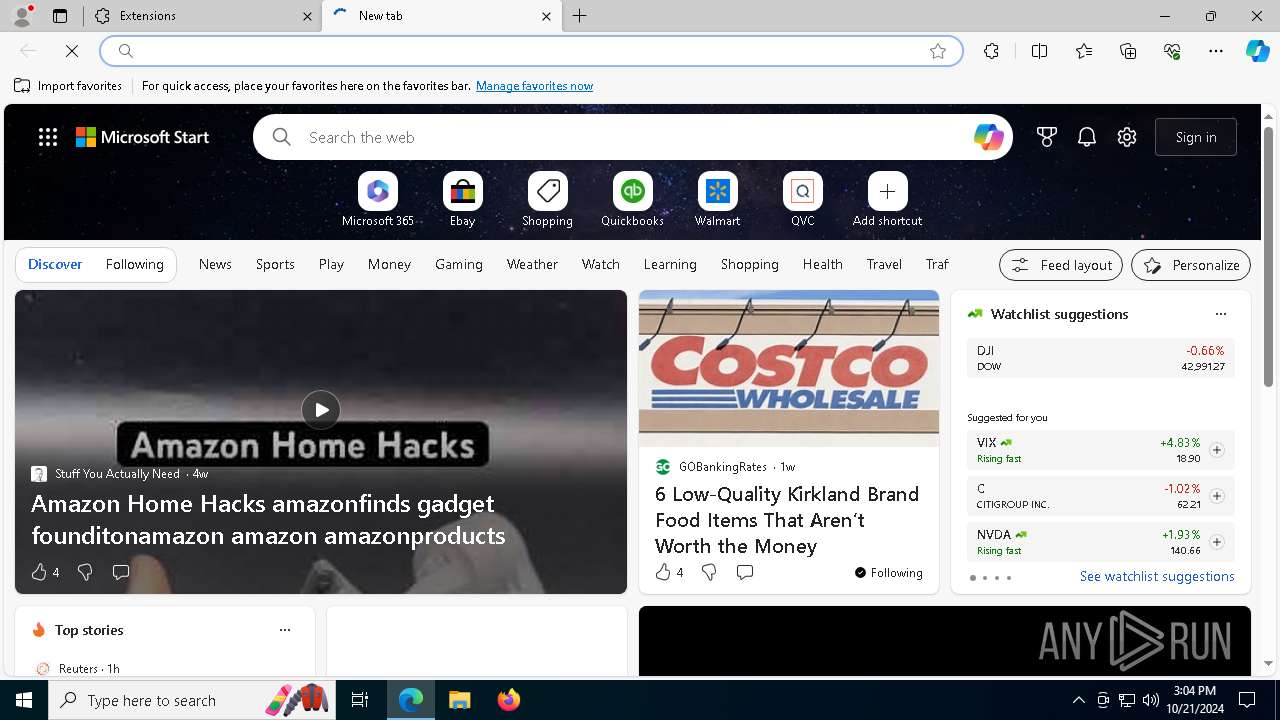The height and width of the screenshot is (720, 1280).
Task: Like the Amazon Home Hacks video
Action: click(45, 572)
